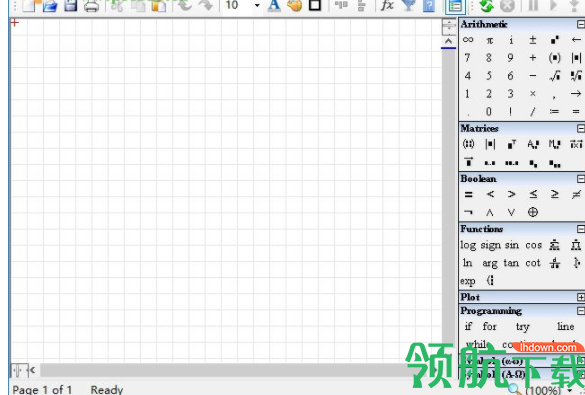Insert matrix transpose operator
Screen dimensions: 585x395
click(512, 144)
